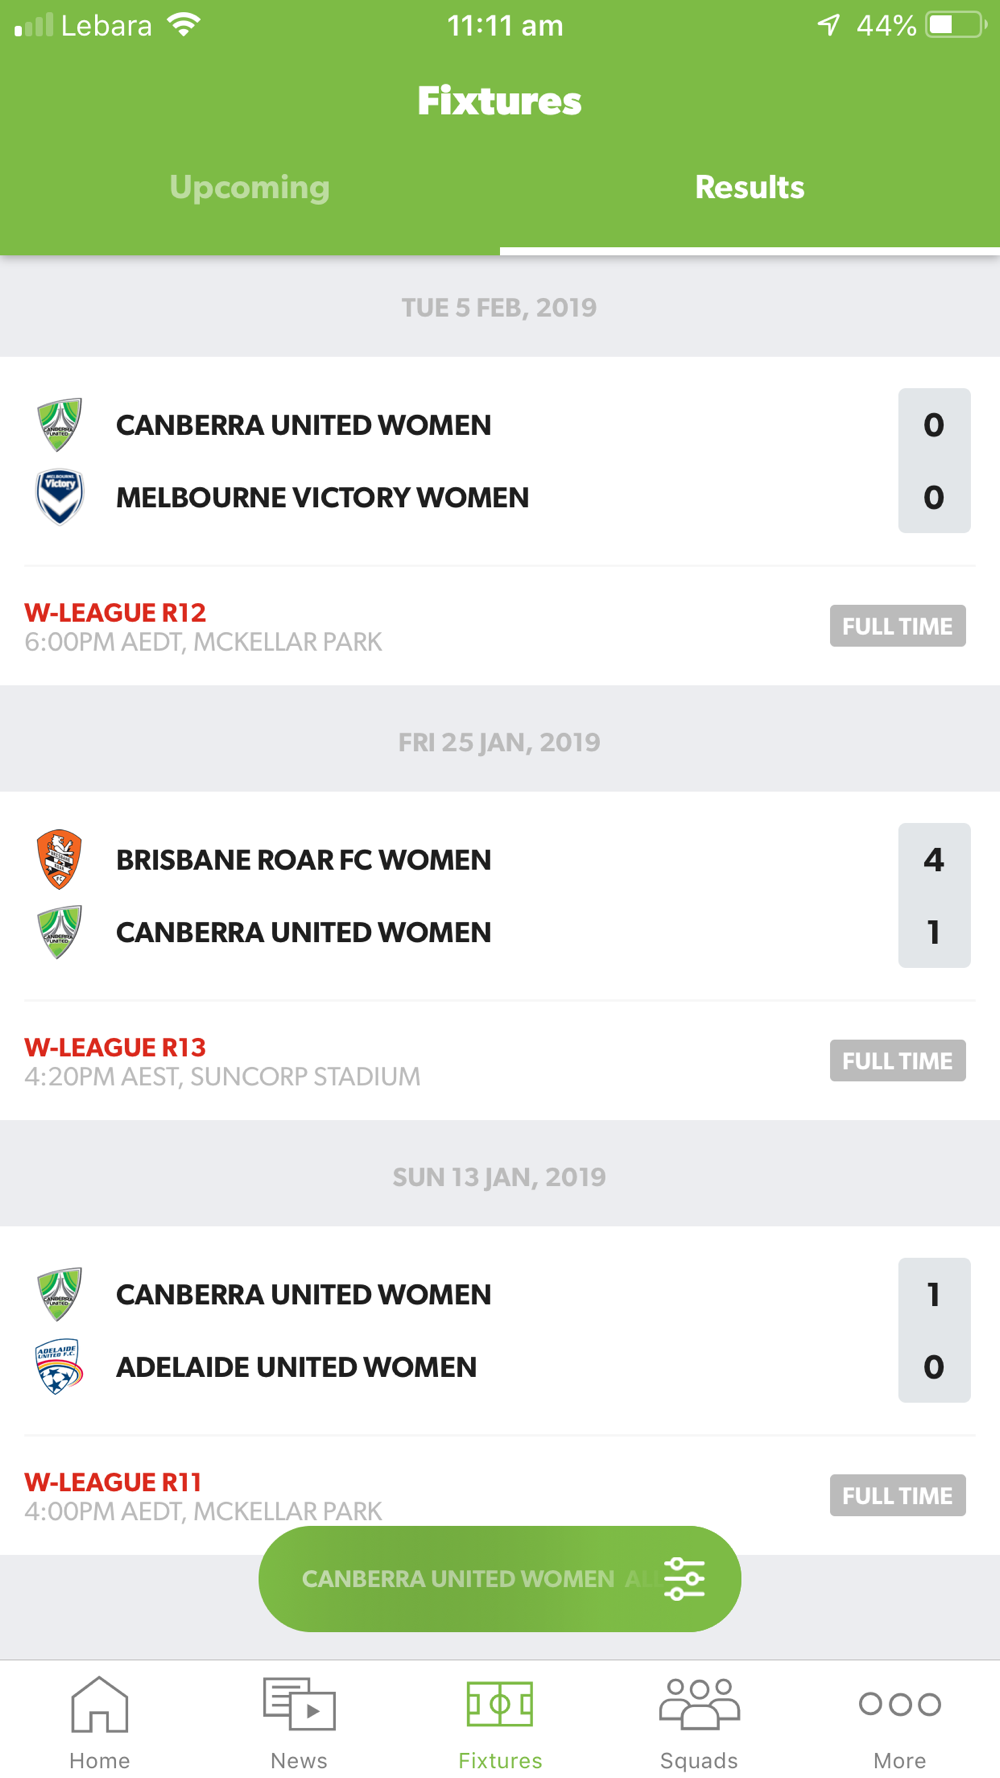
Task: Tap the Fixtures pitch icon
Action: pyautogui.click(x=499, y=1703)
